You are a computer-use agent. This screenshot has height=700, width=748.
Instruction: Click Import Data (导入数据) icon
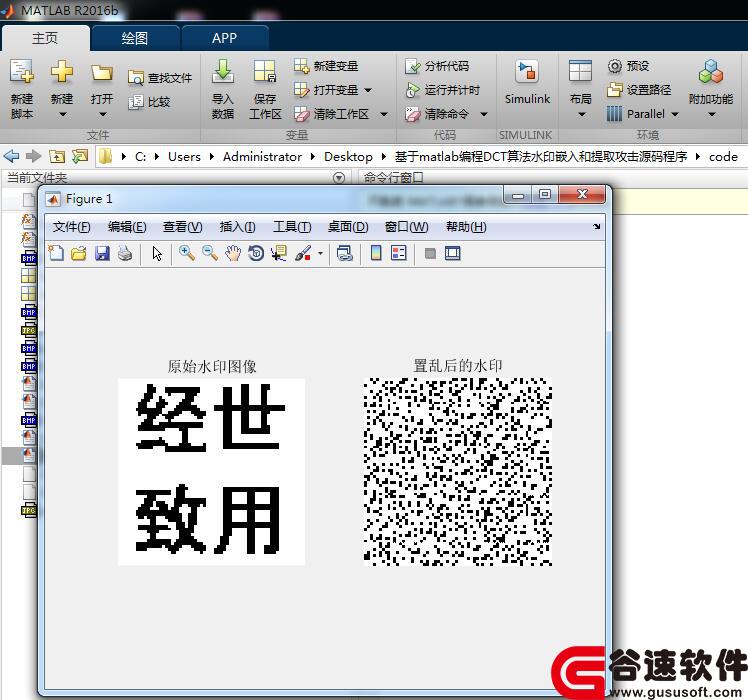223,72
